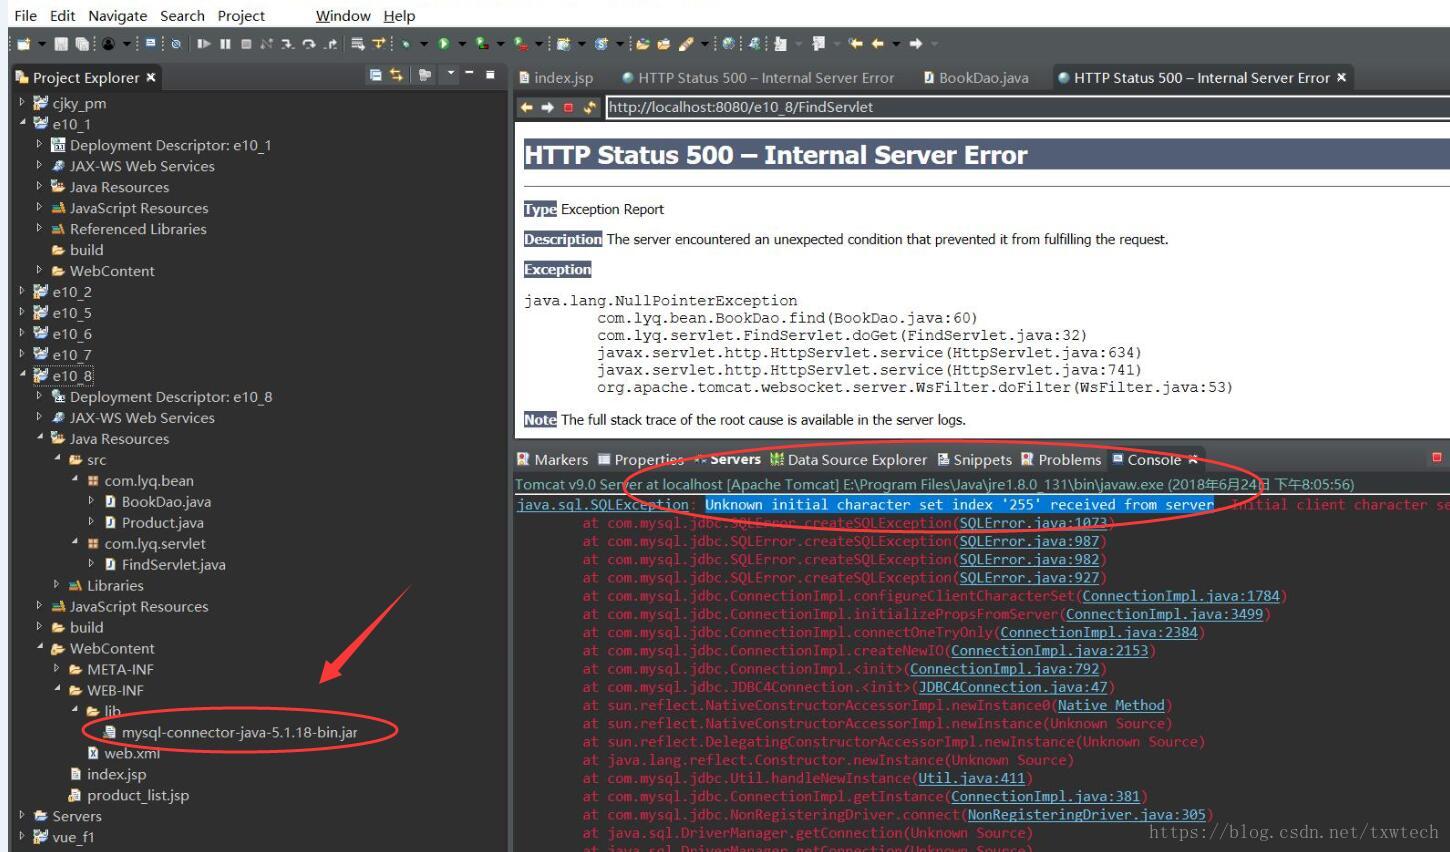The image size is (1450, 852).
Task: Select Product.java in com.lyq.bean
Action: [x=153, y=522]
